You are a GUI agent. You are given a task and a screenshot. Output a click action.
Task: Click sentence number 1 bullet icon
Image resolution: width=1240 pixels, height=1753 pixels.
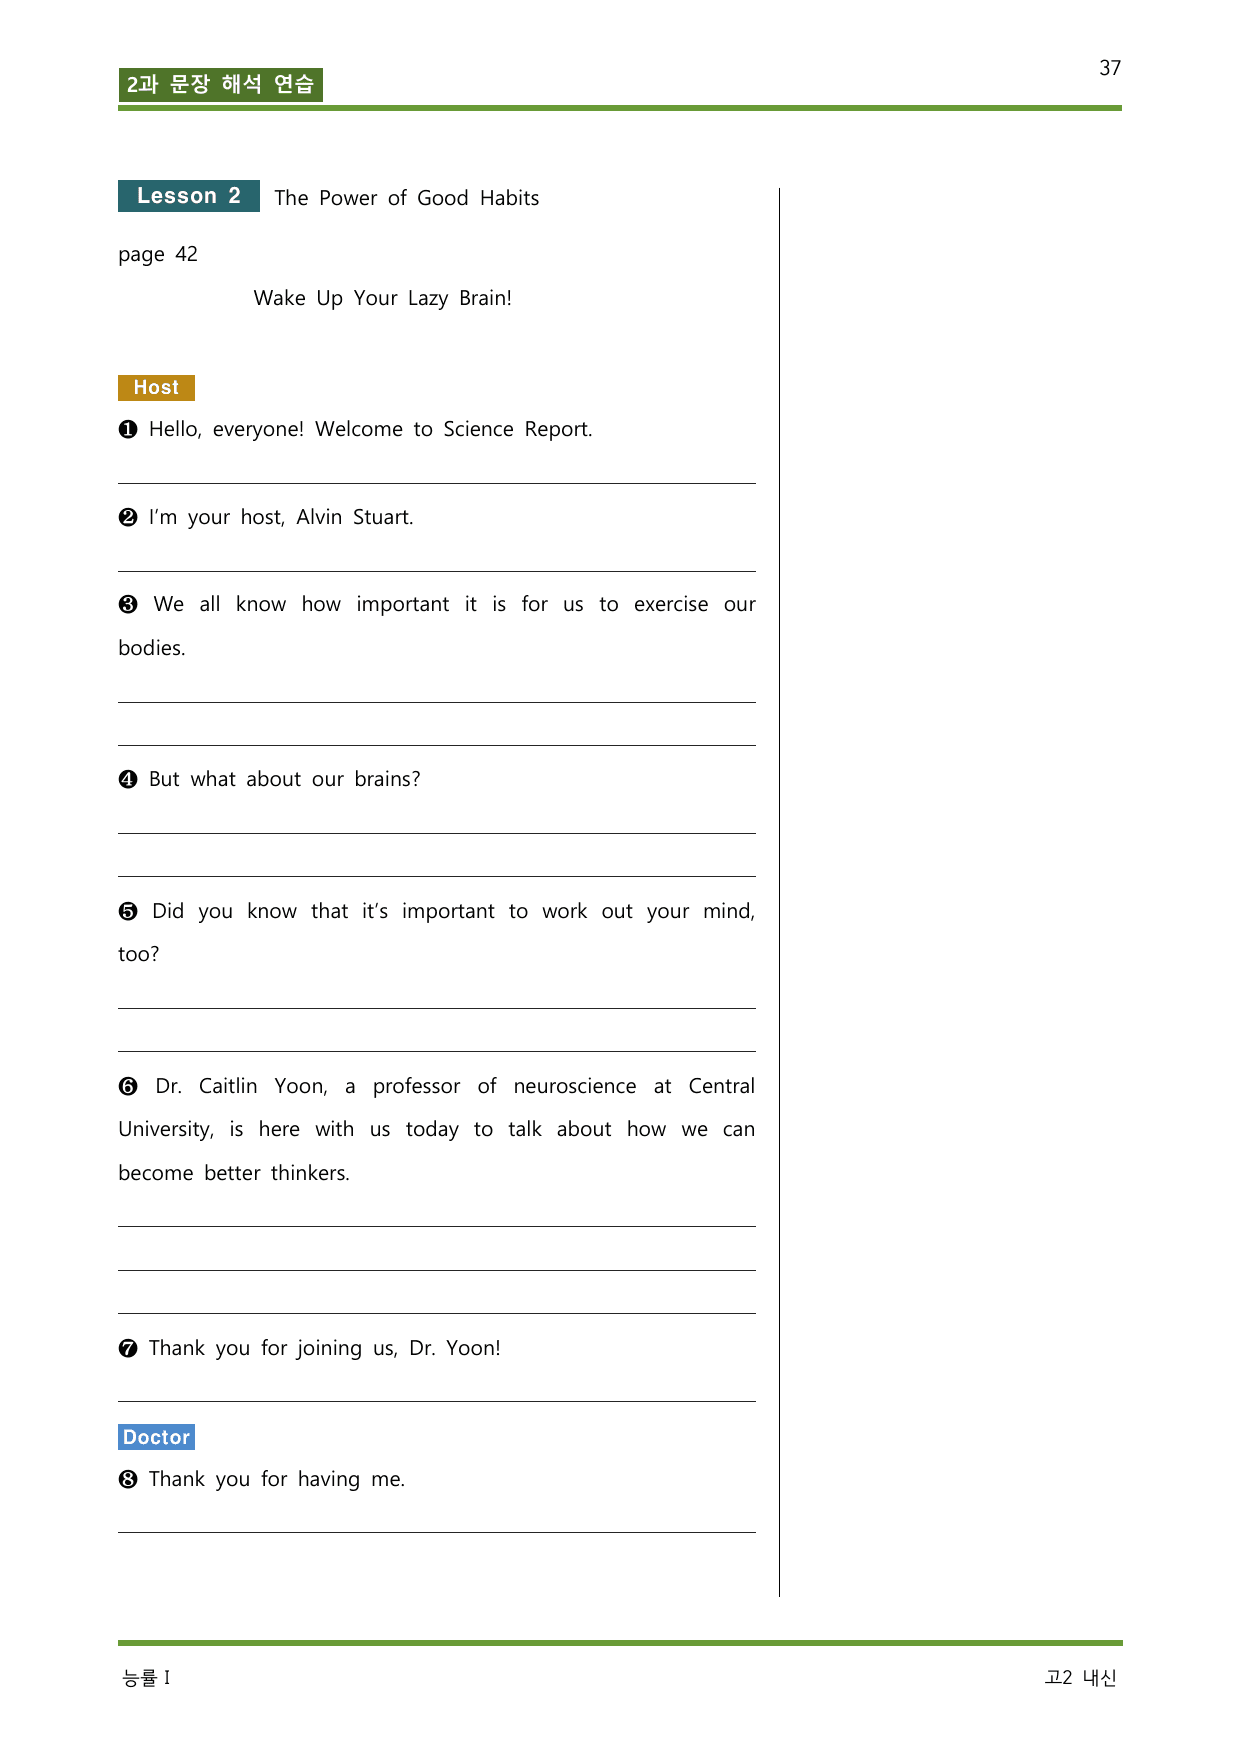pyautogui.click(x=128, y=429)
